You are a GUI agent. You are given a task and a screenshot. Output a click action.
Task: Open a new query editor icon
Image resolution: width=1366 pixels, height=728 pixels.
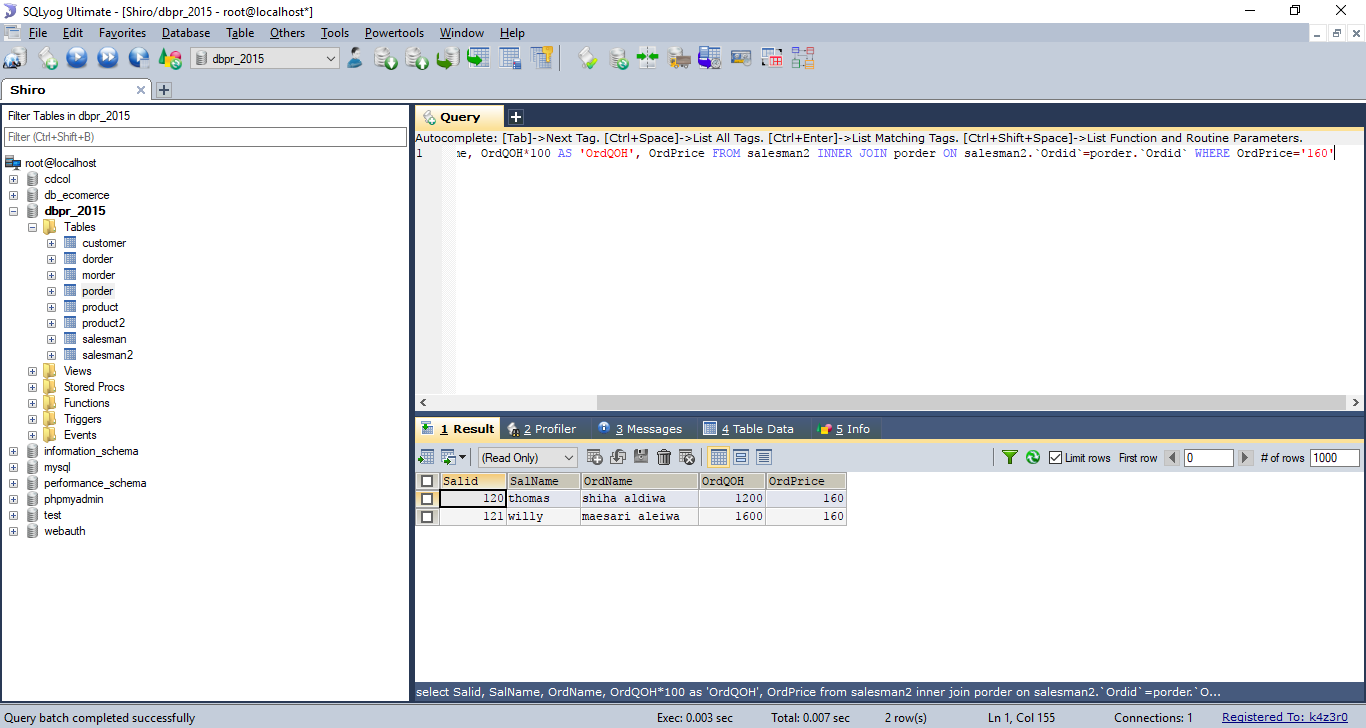click(x=47, y=58)
